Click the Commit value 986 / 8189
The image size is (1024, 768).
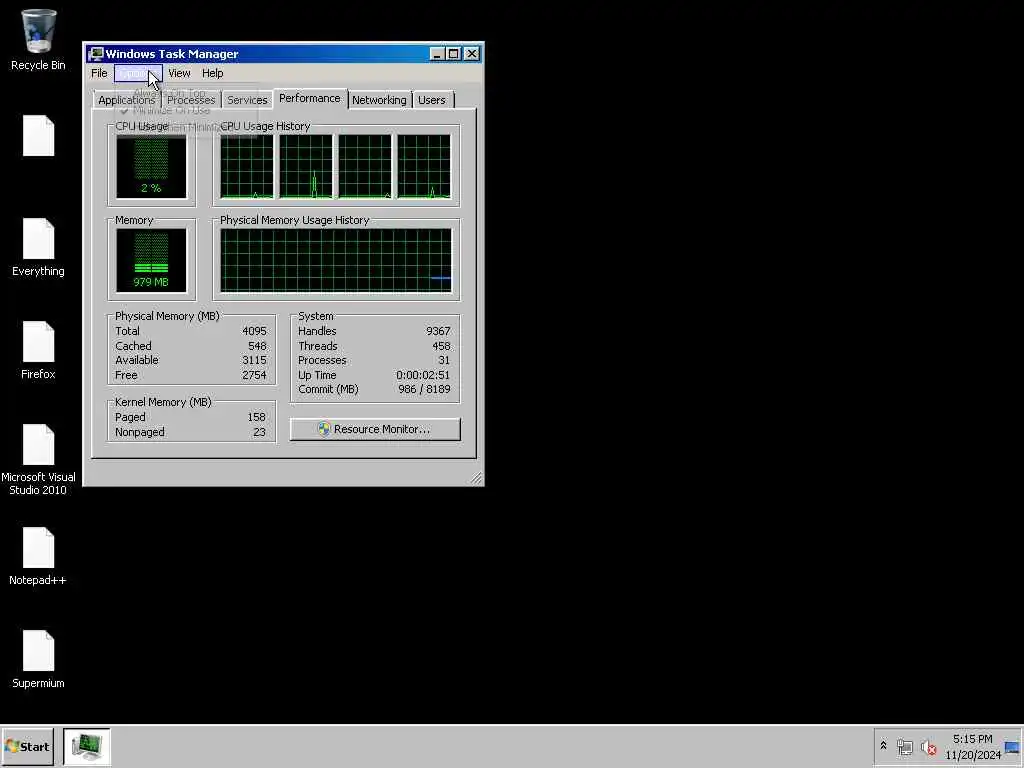click(x=424, y=389)
